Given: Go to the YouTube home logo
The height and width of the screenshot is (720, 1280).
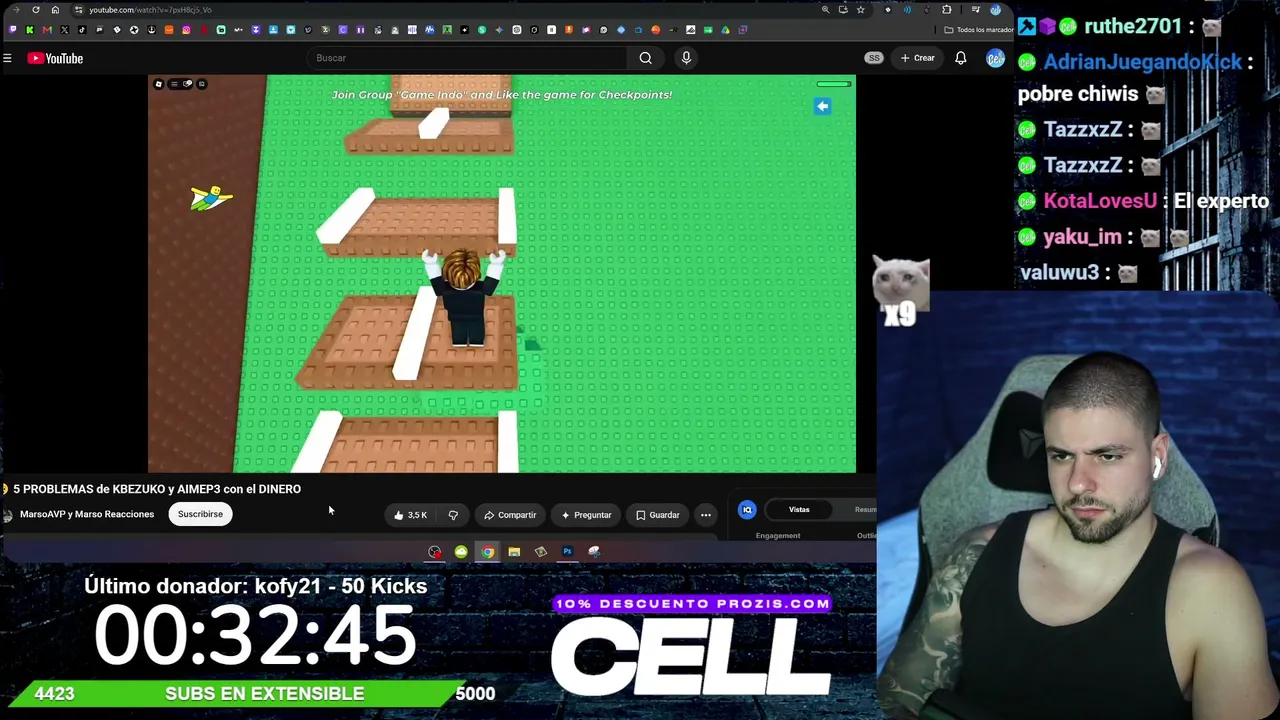Looking at the screenshot, I should 55,58.
